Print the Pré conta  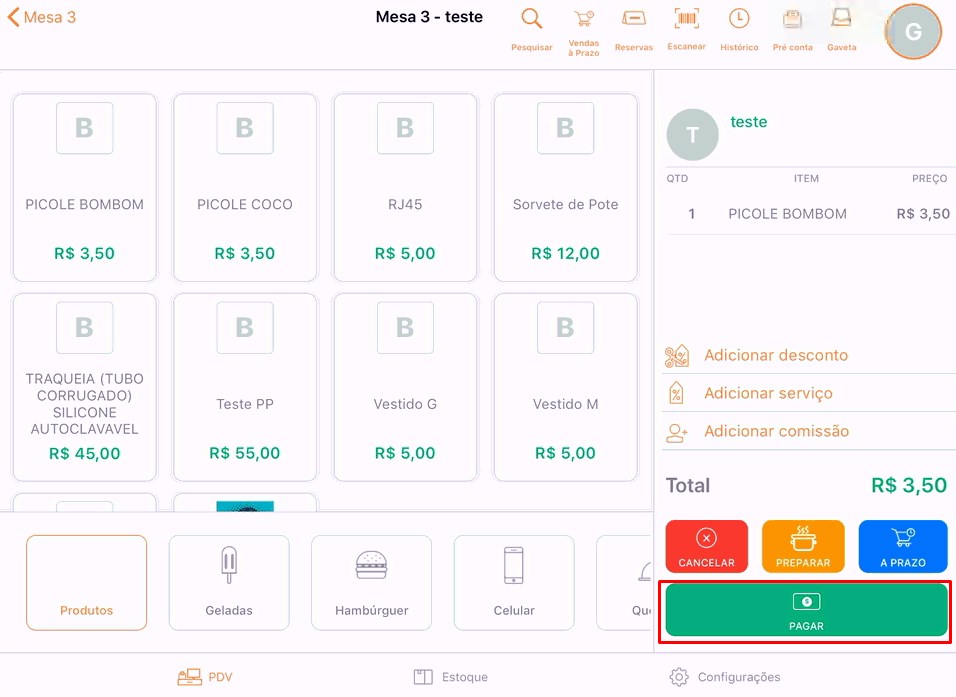(792, 29)
